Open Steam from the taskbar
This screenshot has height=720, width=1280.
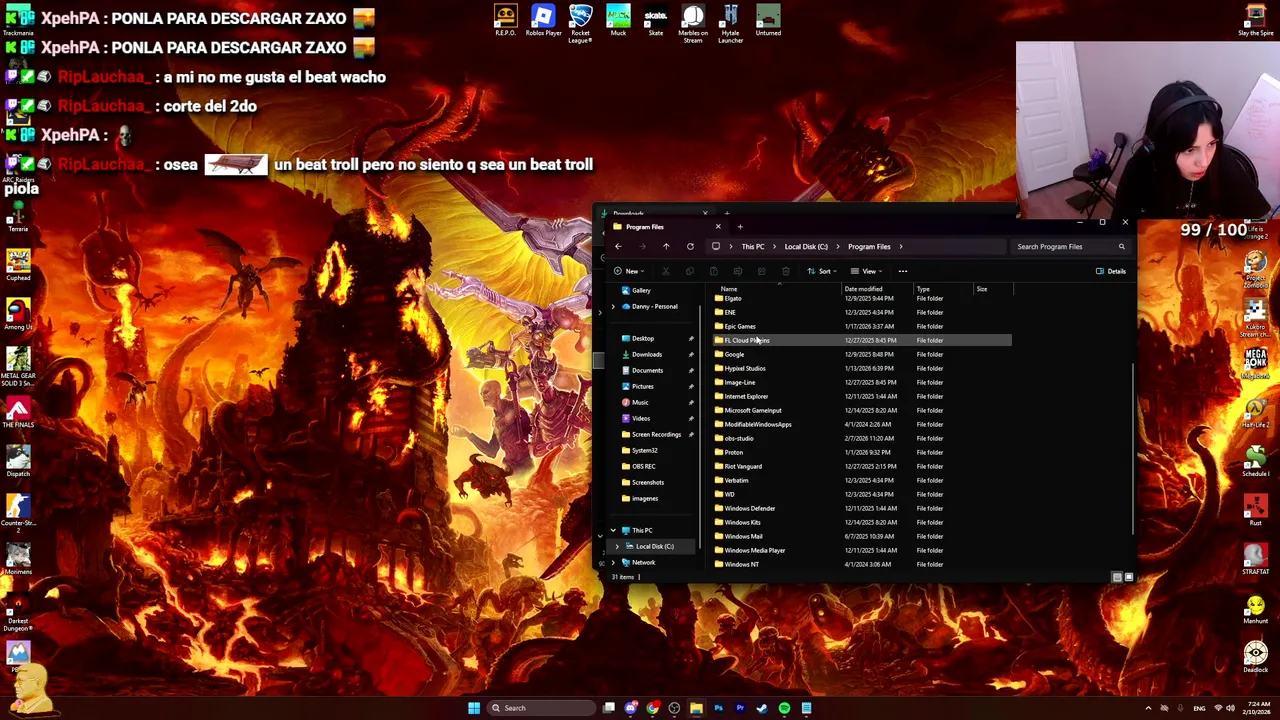point(762,708)
